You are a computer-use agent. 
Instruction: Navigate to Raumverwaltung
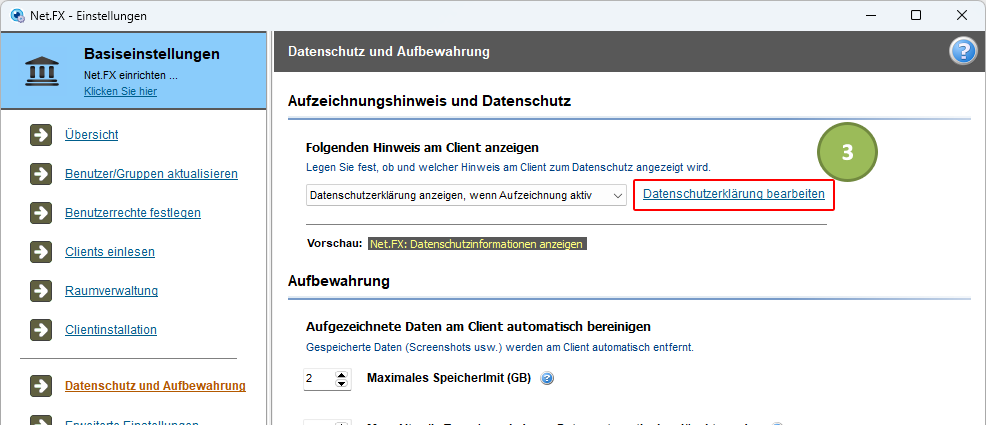pos(111,290)
